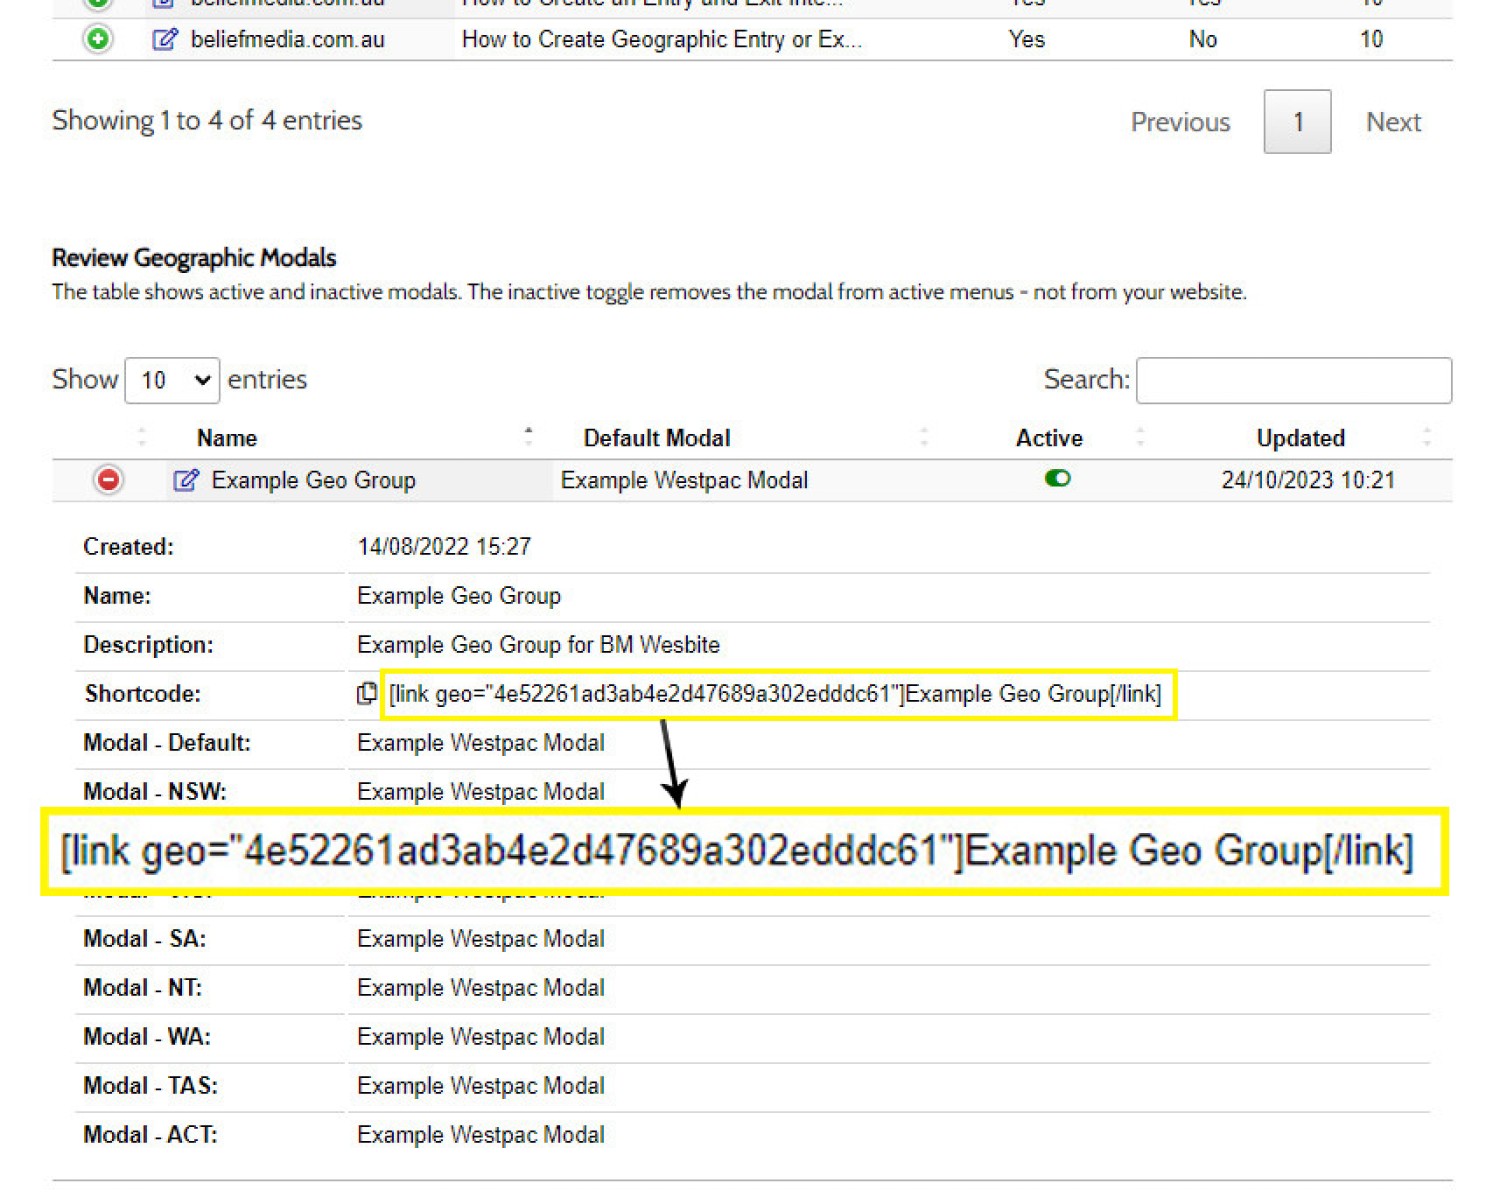The height and width of the screenshot is (1197, 1500).
Task: Click the sort arrows right of Default Modal
Action: (923, 437)
